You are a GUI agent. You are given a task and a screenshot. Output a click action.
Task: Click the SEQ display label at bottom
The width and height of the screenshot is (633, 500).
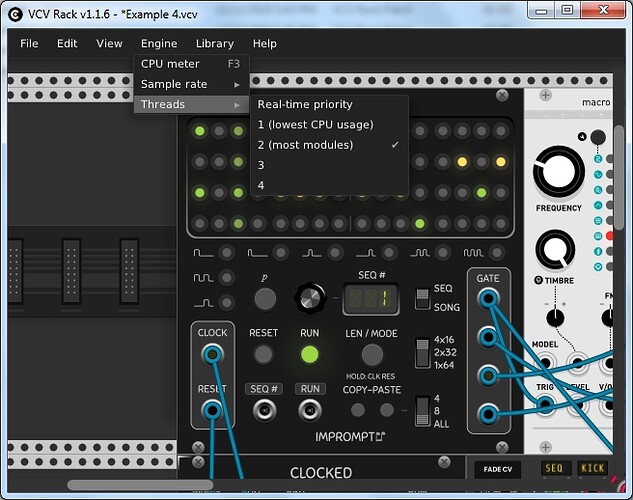tap(556, 468)
